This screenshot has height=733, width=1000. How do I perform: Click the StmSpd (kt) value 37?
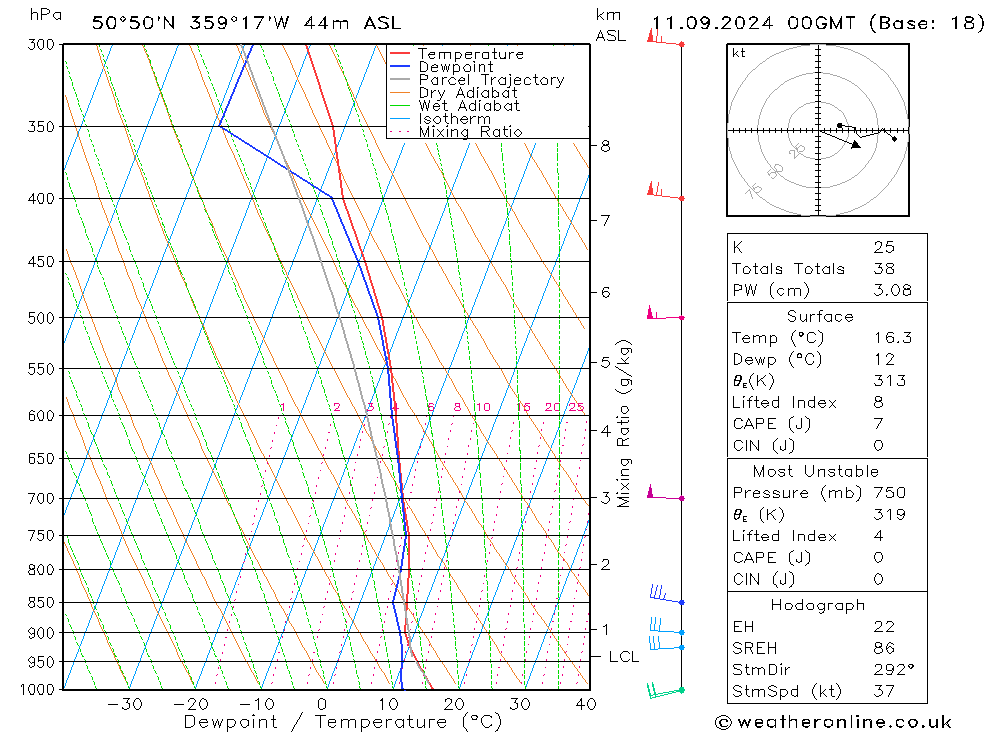coord(884,691)
